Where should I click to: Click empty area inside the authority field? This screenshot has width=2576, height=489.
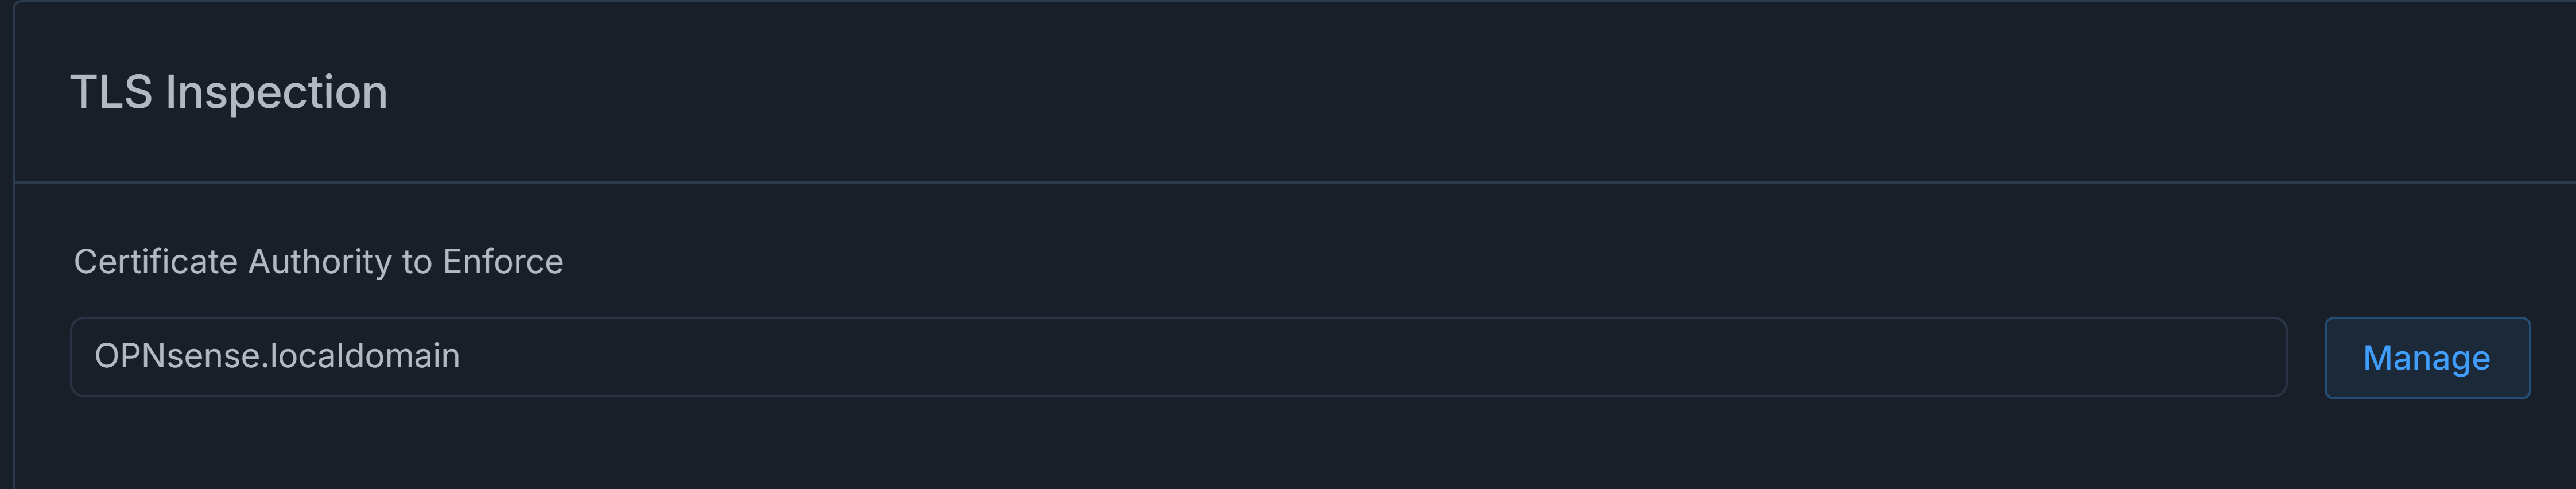click(x=1400, y=357)
